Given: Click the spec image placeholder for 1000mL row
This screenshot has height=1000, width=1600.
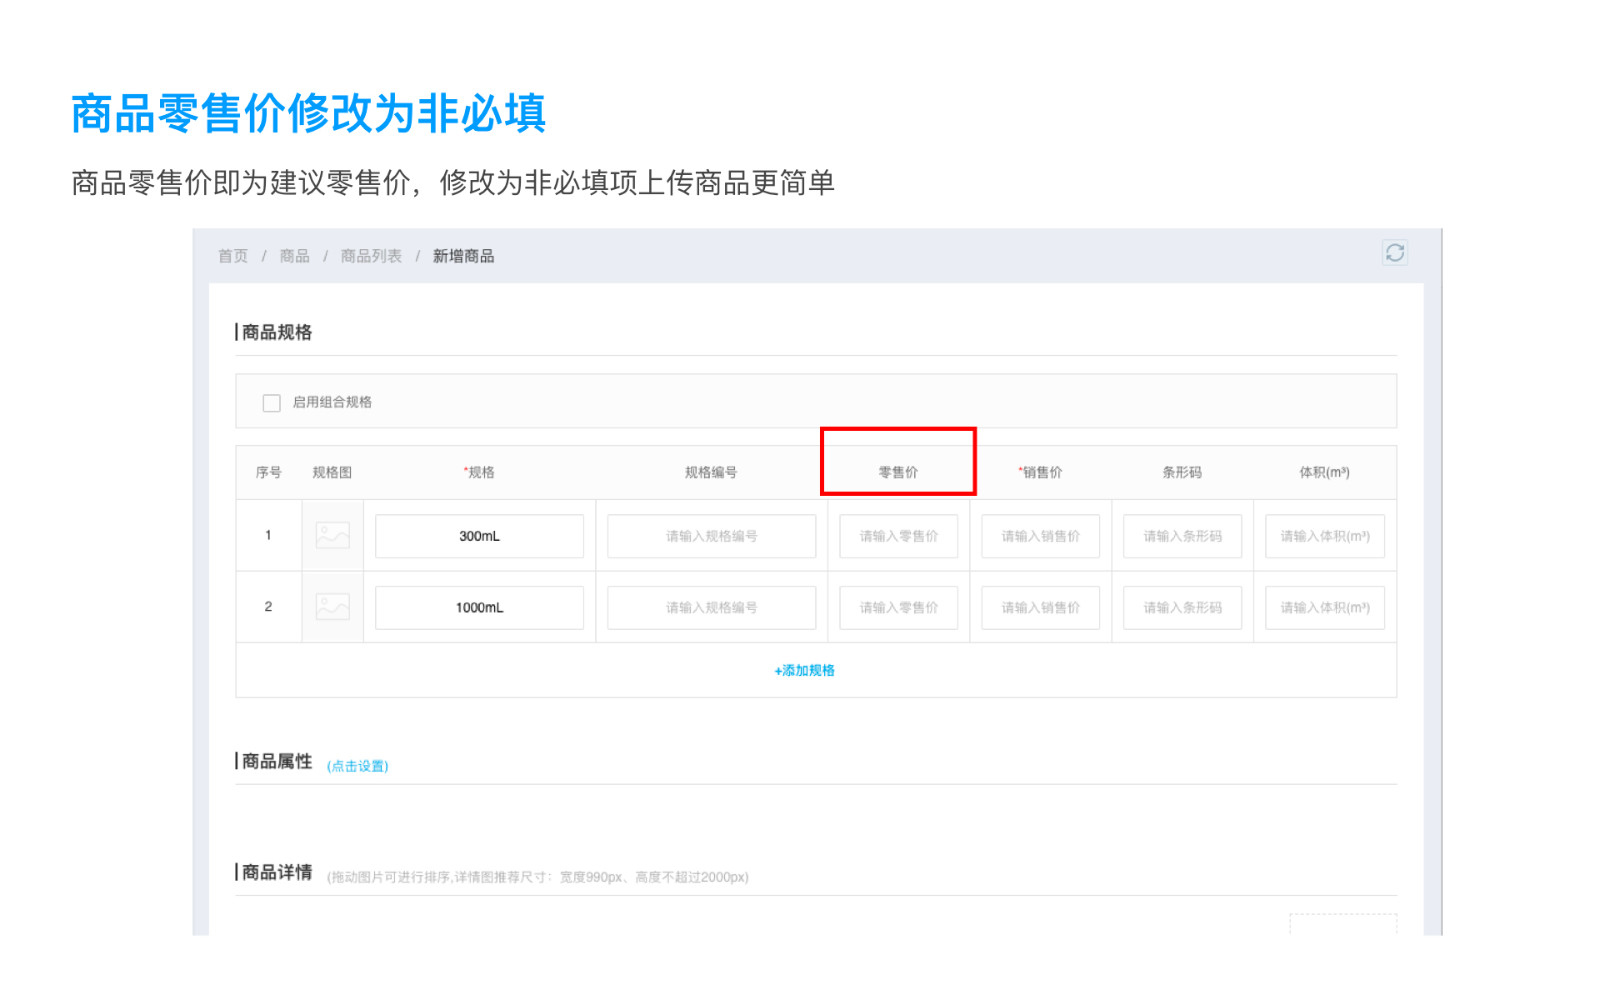Looking at the screenshot, I should [332, 607].
